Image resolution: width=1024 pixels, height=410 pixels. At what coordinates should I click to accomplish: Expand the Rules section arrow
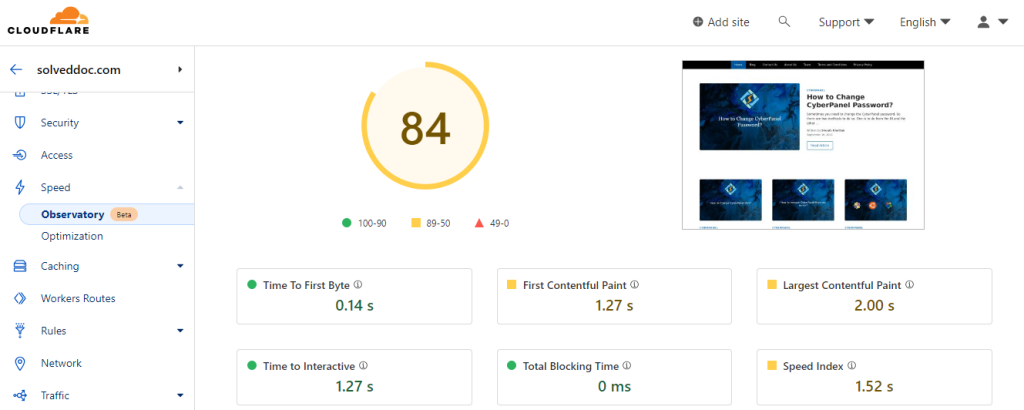pos(180,330)
